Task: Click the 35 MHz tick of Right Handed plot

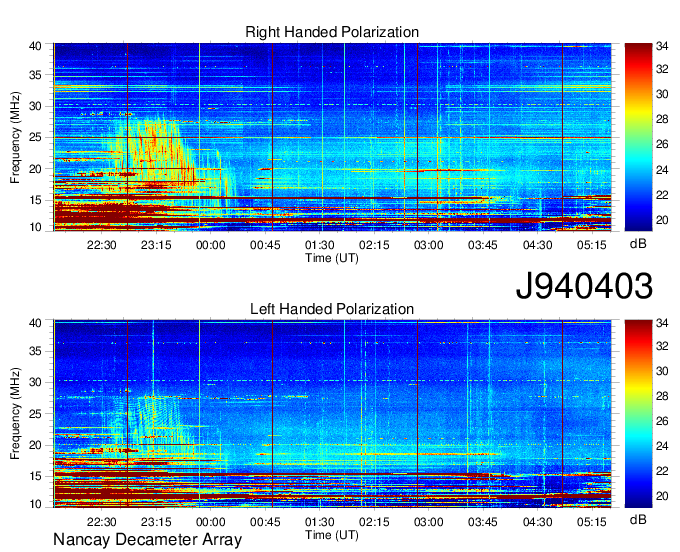Action: pyautogui.click(x=35, y=75)
